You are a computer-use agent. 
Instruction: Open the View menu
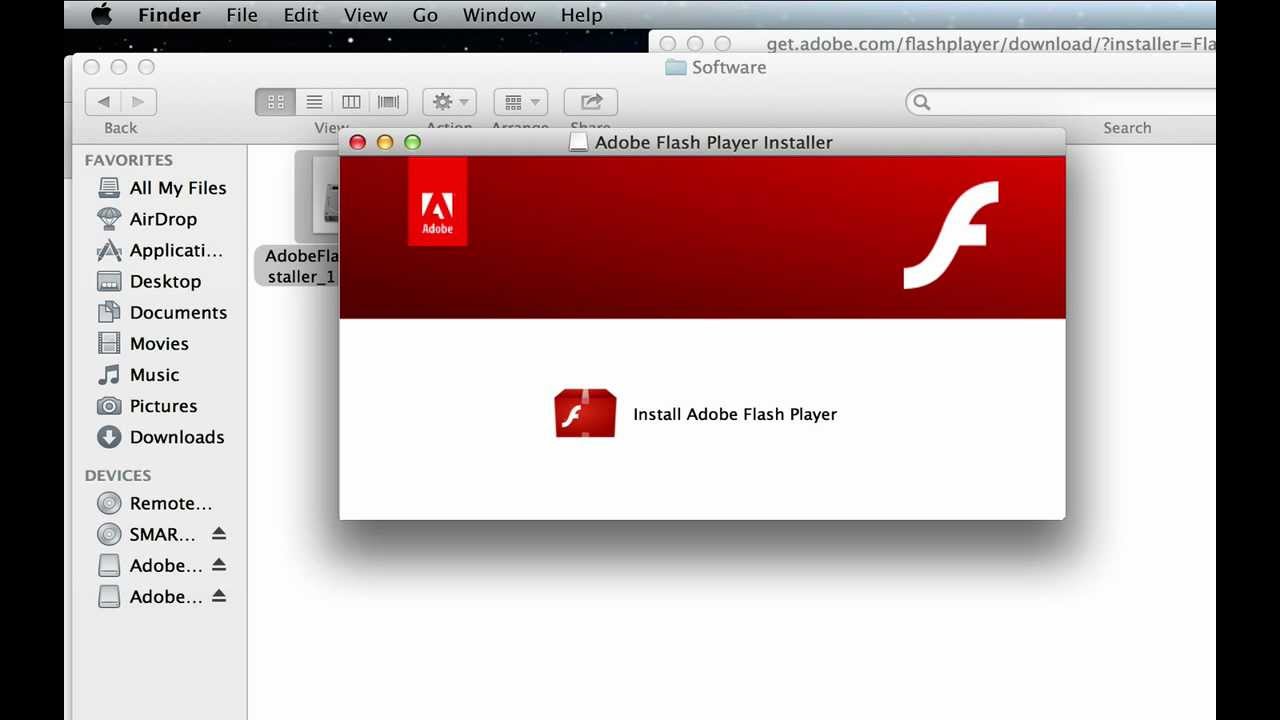[365, 15]
